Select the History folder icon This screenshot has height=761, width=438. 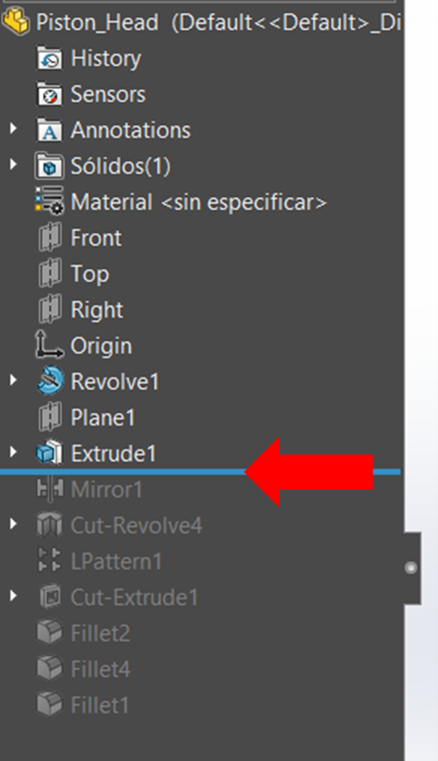point(49,58)
